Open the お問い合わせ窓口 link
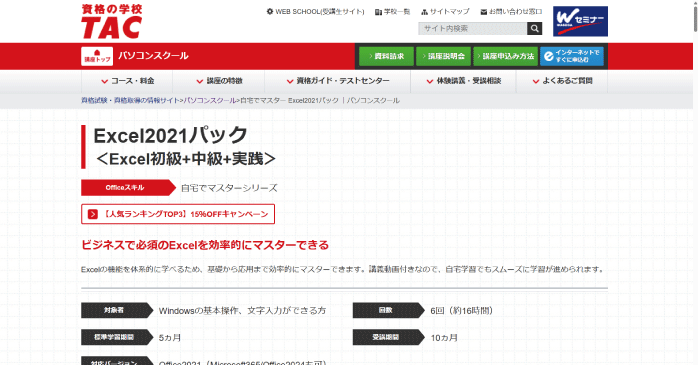Viewport: 698px width, 365px height. [x=515, y=12]
